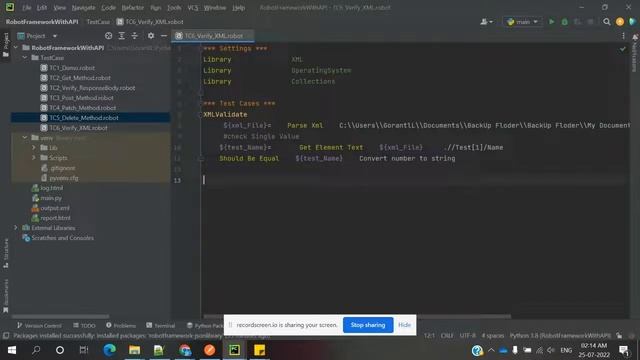Open the Bookmarks sidebar tool button
The height and width of the screenshot is (360, 640).
click(6, 296)
